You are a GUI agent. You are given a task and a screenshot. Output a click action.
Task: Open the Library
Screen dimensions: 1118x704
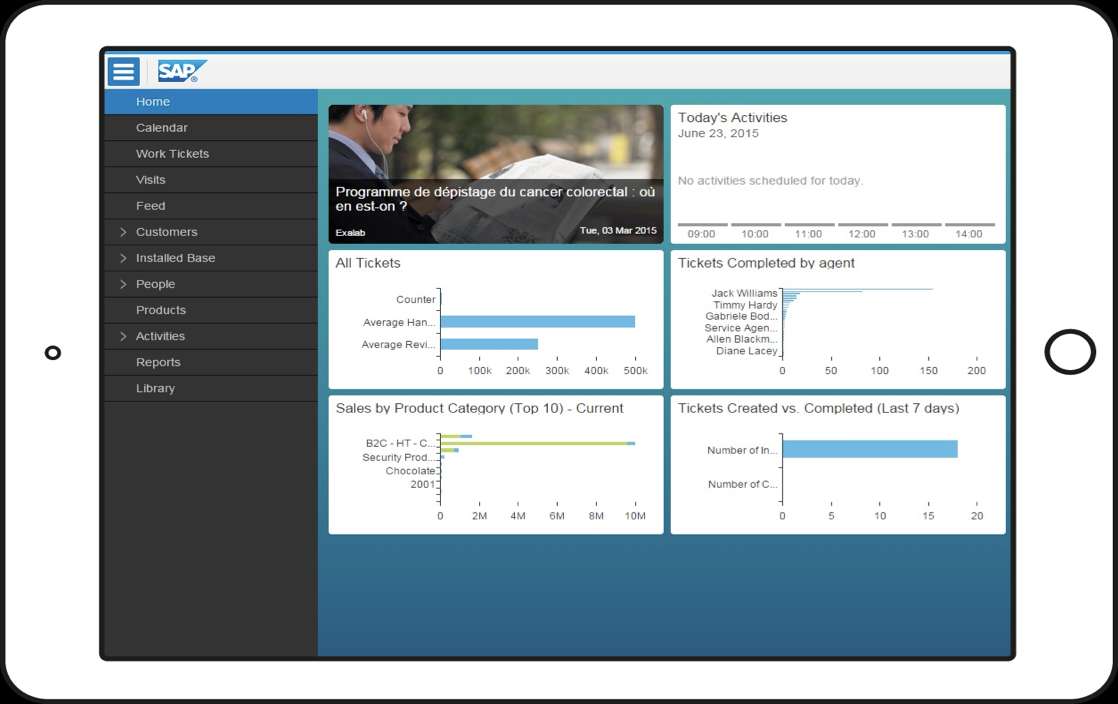156,388
